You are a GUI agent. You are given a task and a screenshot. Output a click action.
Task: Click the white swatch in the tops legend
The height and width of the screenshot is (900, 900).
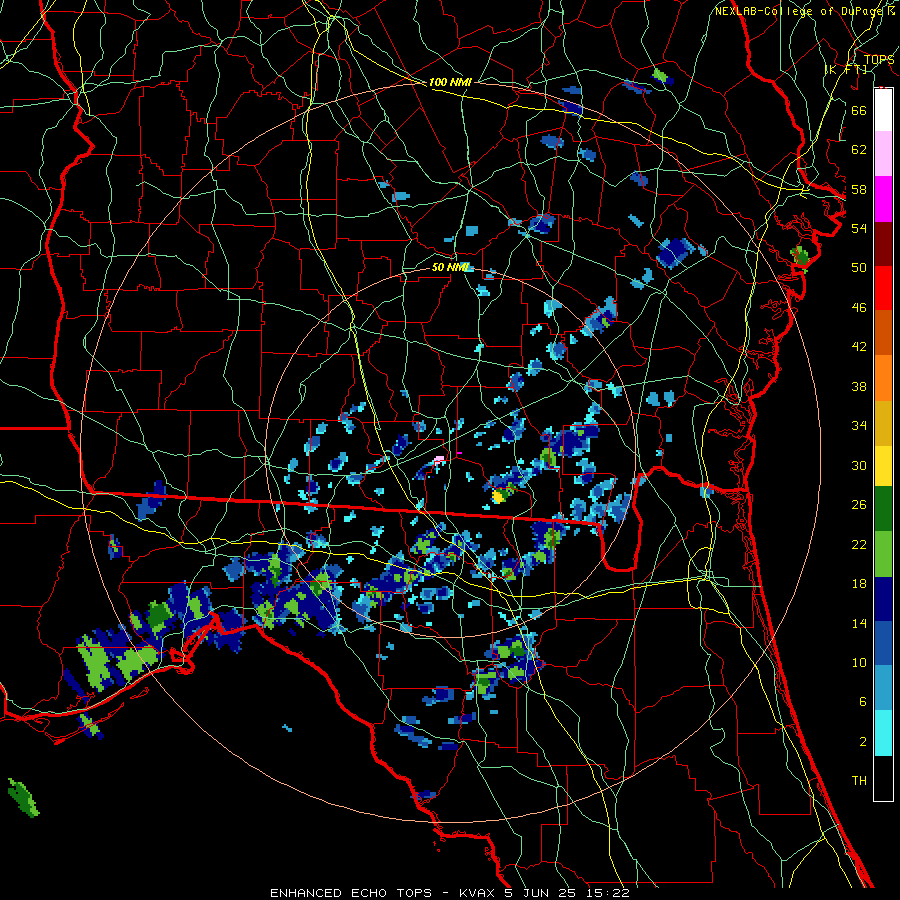(x=883, y=110)
